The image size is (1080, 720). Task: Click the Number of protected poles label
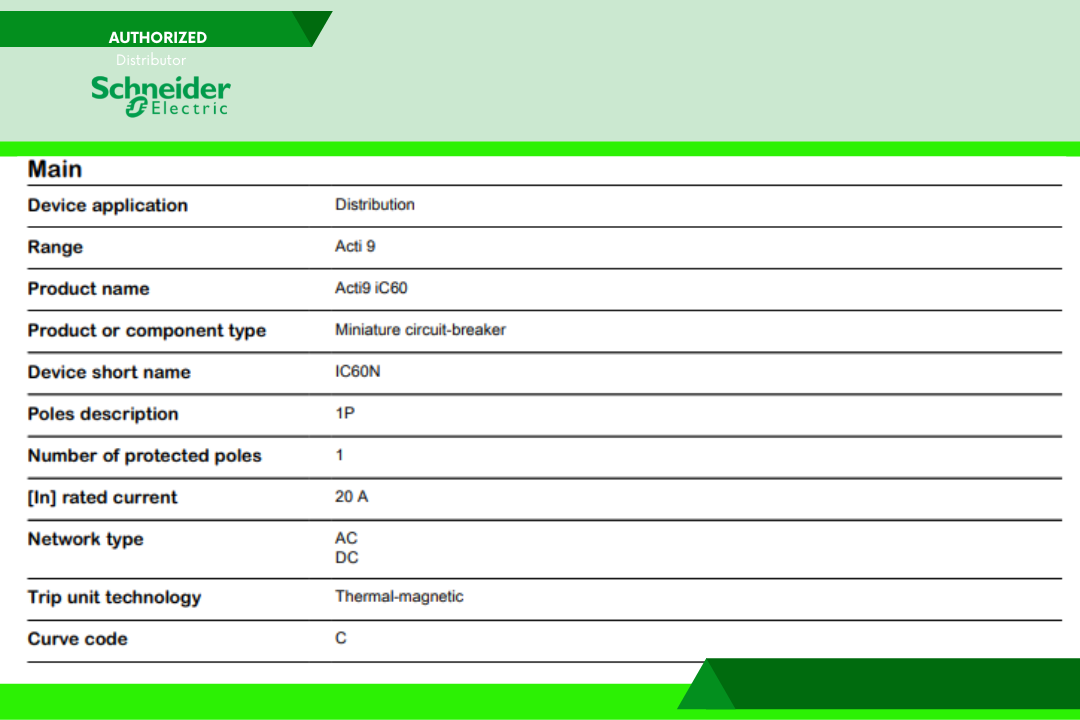(145, 456)
